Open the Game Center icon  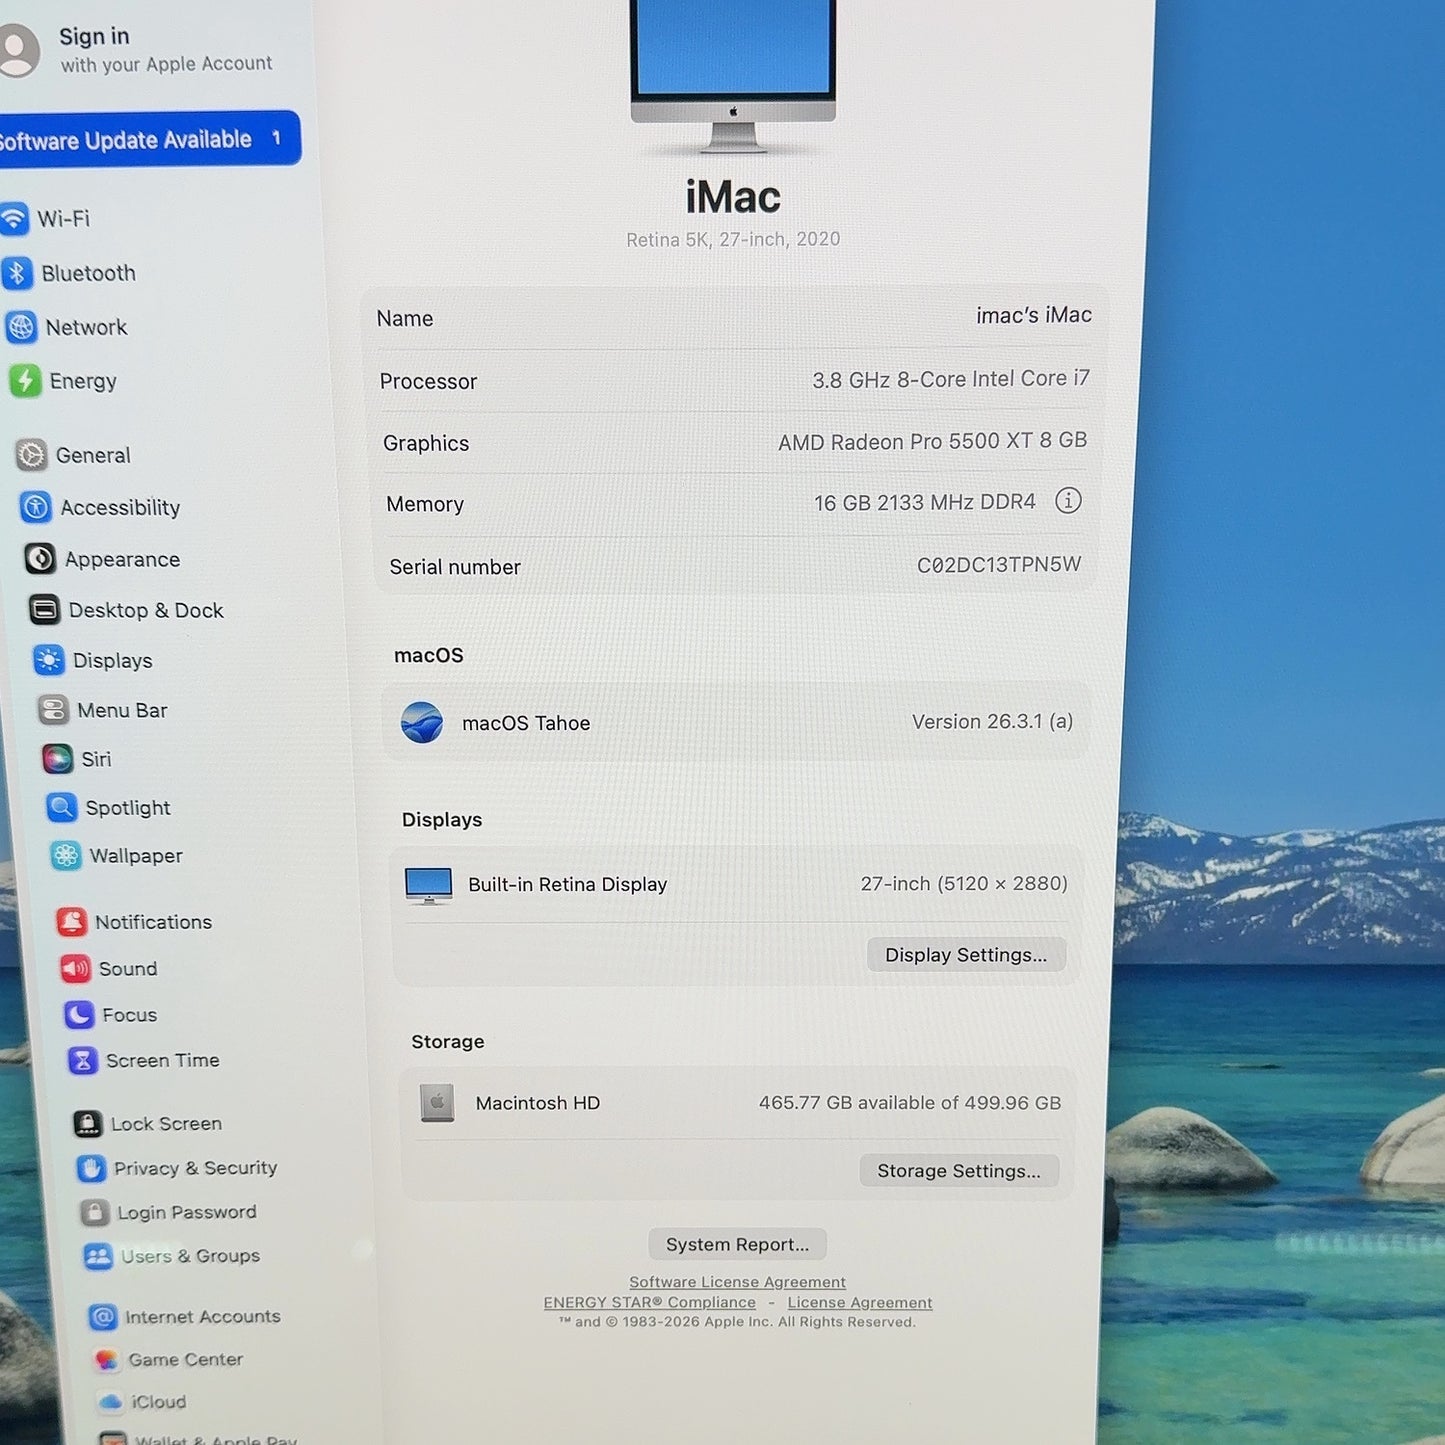[x=107, y=1359]
